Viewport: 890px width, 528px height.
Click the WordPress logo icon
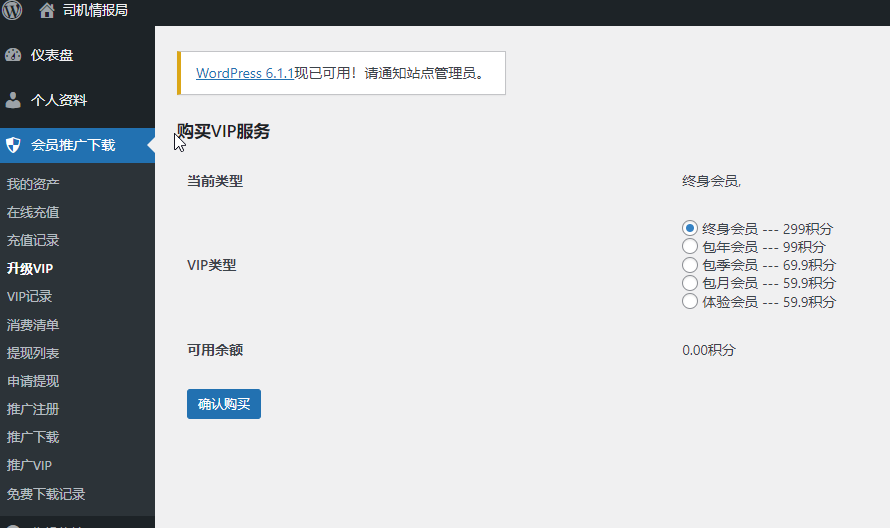(12, 10)
